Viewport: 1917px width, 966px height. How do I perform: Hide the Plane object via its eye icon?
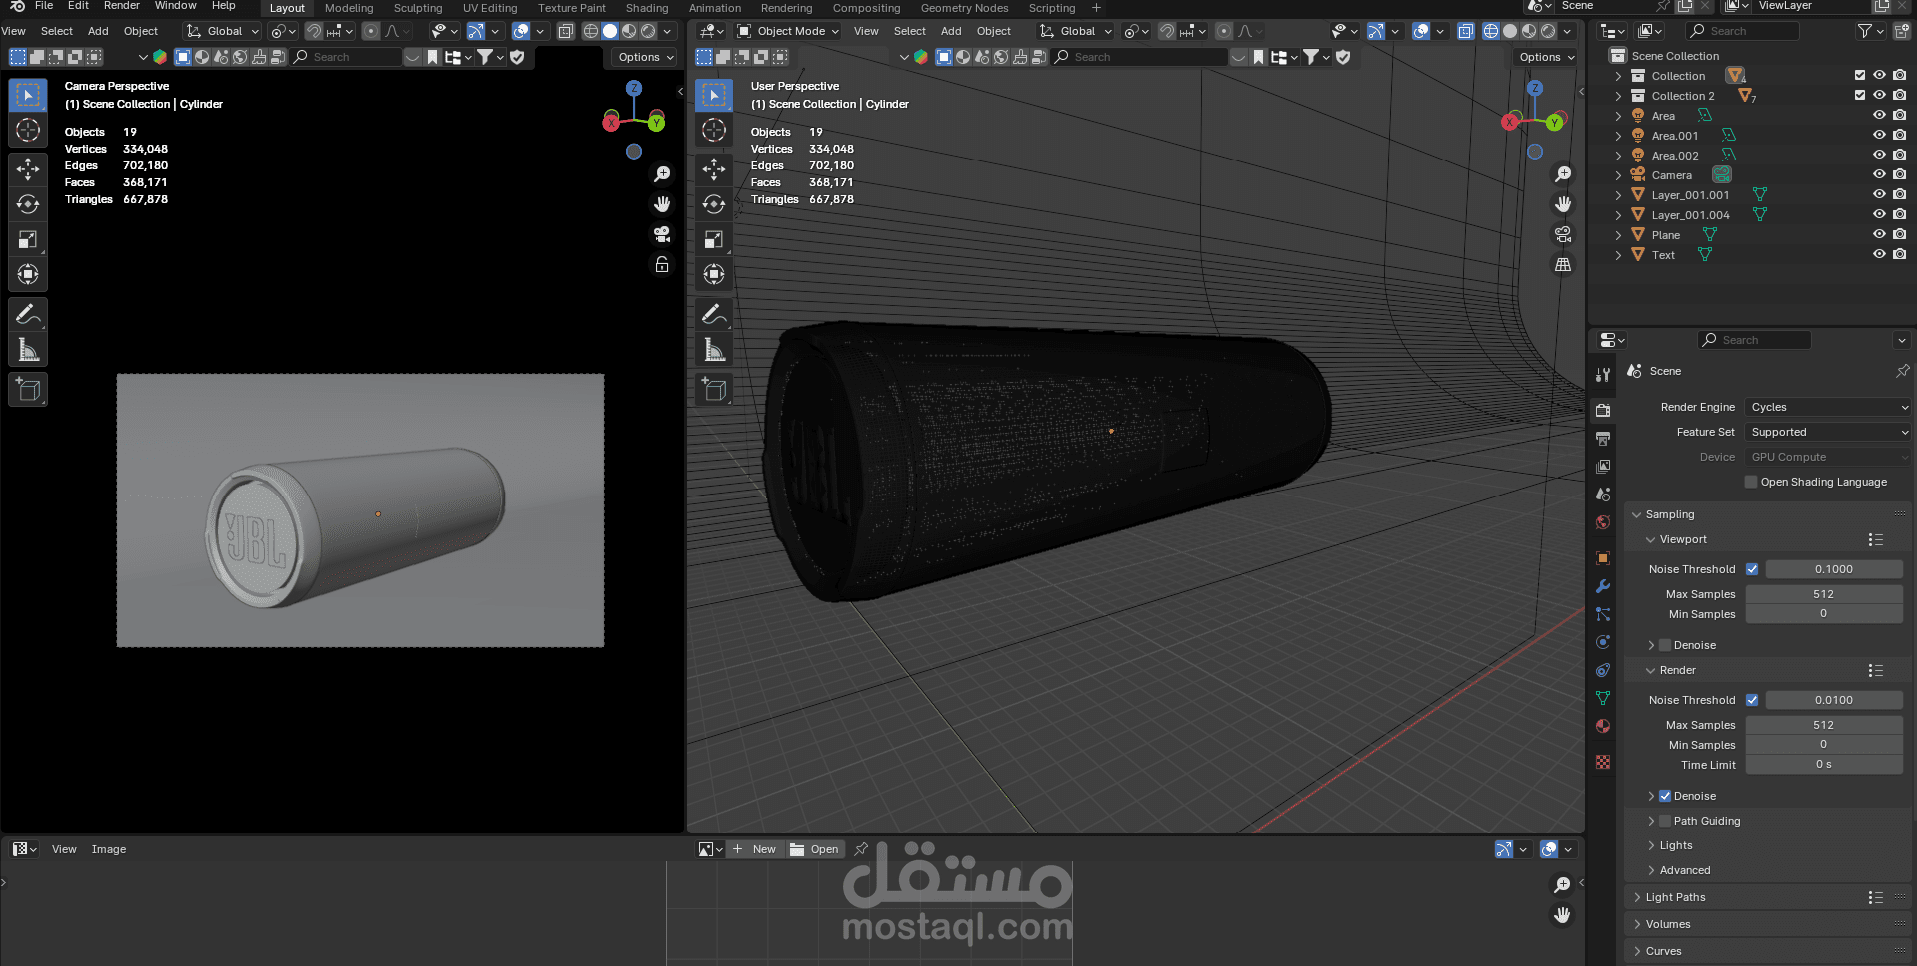(x=1879, y=235)
